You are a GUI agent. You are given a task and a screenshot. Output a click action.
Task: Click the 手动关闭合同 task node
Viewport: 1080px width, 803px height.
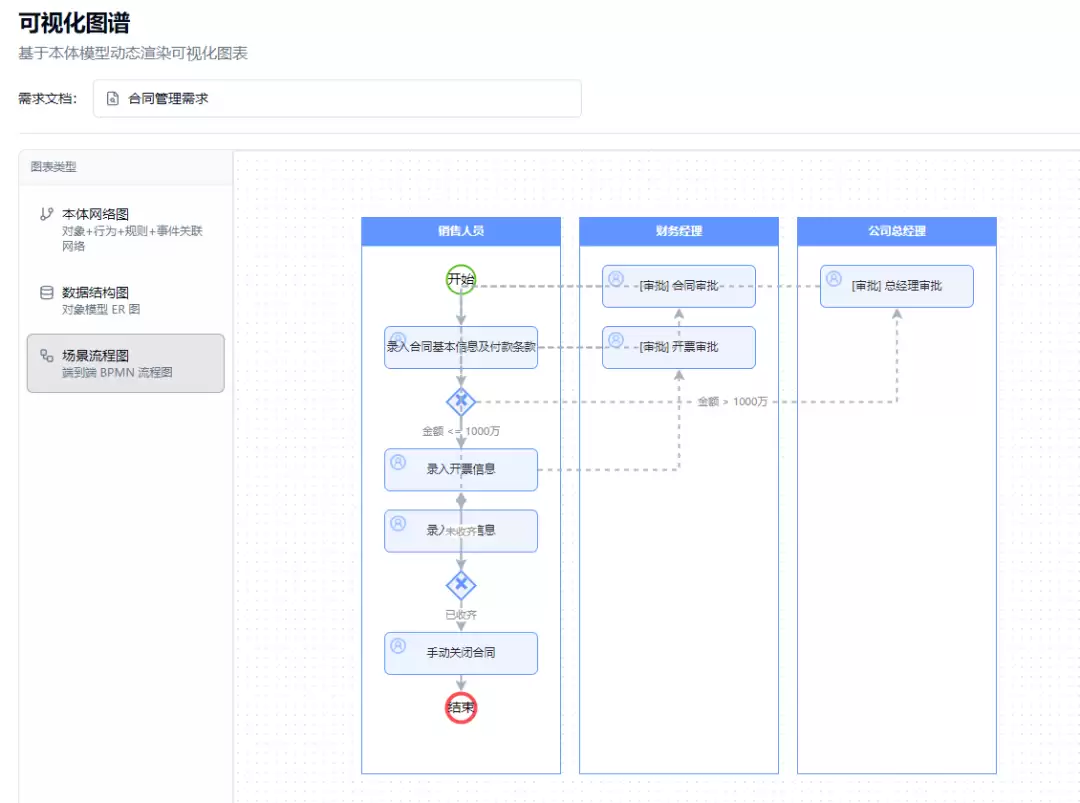(461, 653)
